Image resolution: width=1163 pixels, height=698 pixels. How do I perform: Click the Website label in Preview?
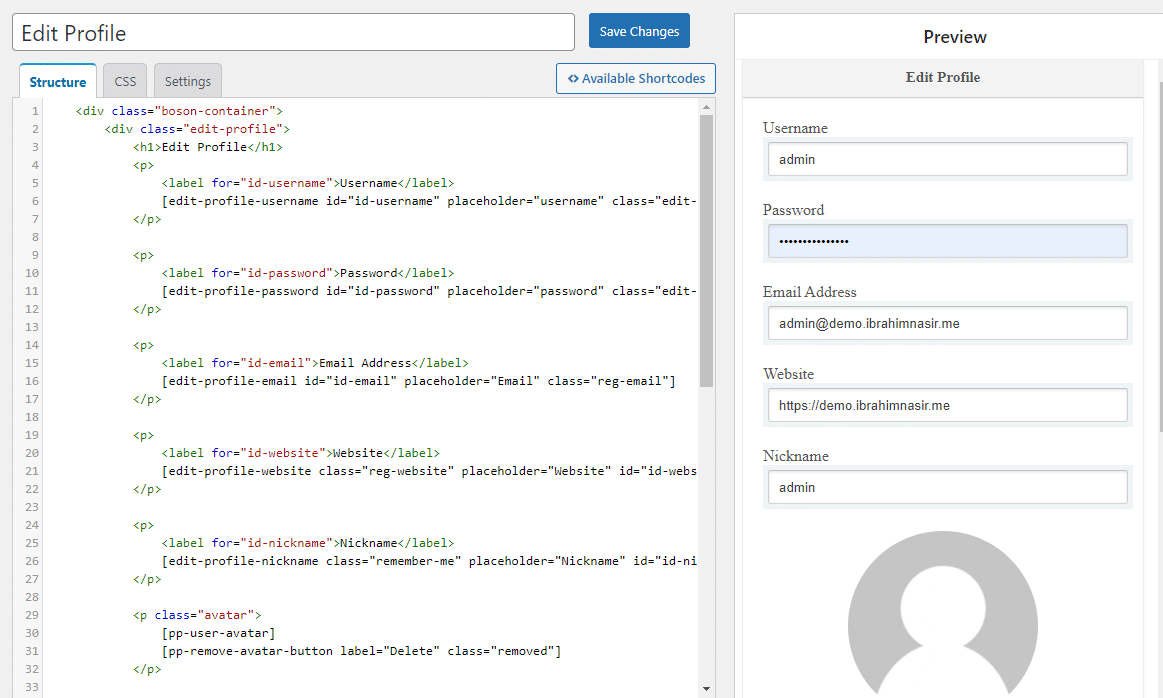[x=788, y=375]
